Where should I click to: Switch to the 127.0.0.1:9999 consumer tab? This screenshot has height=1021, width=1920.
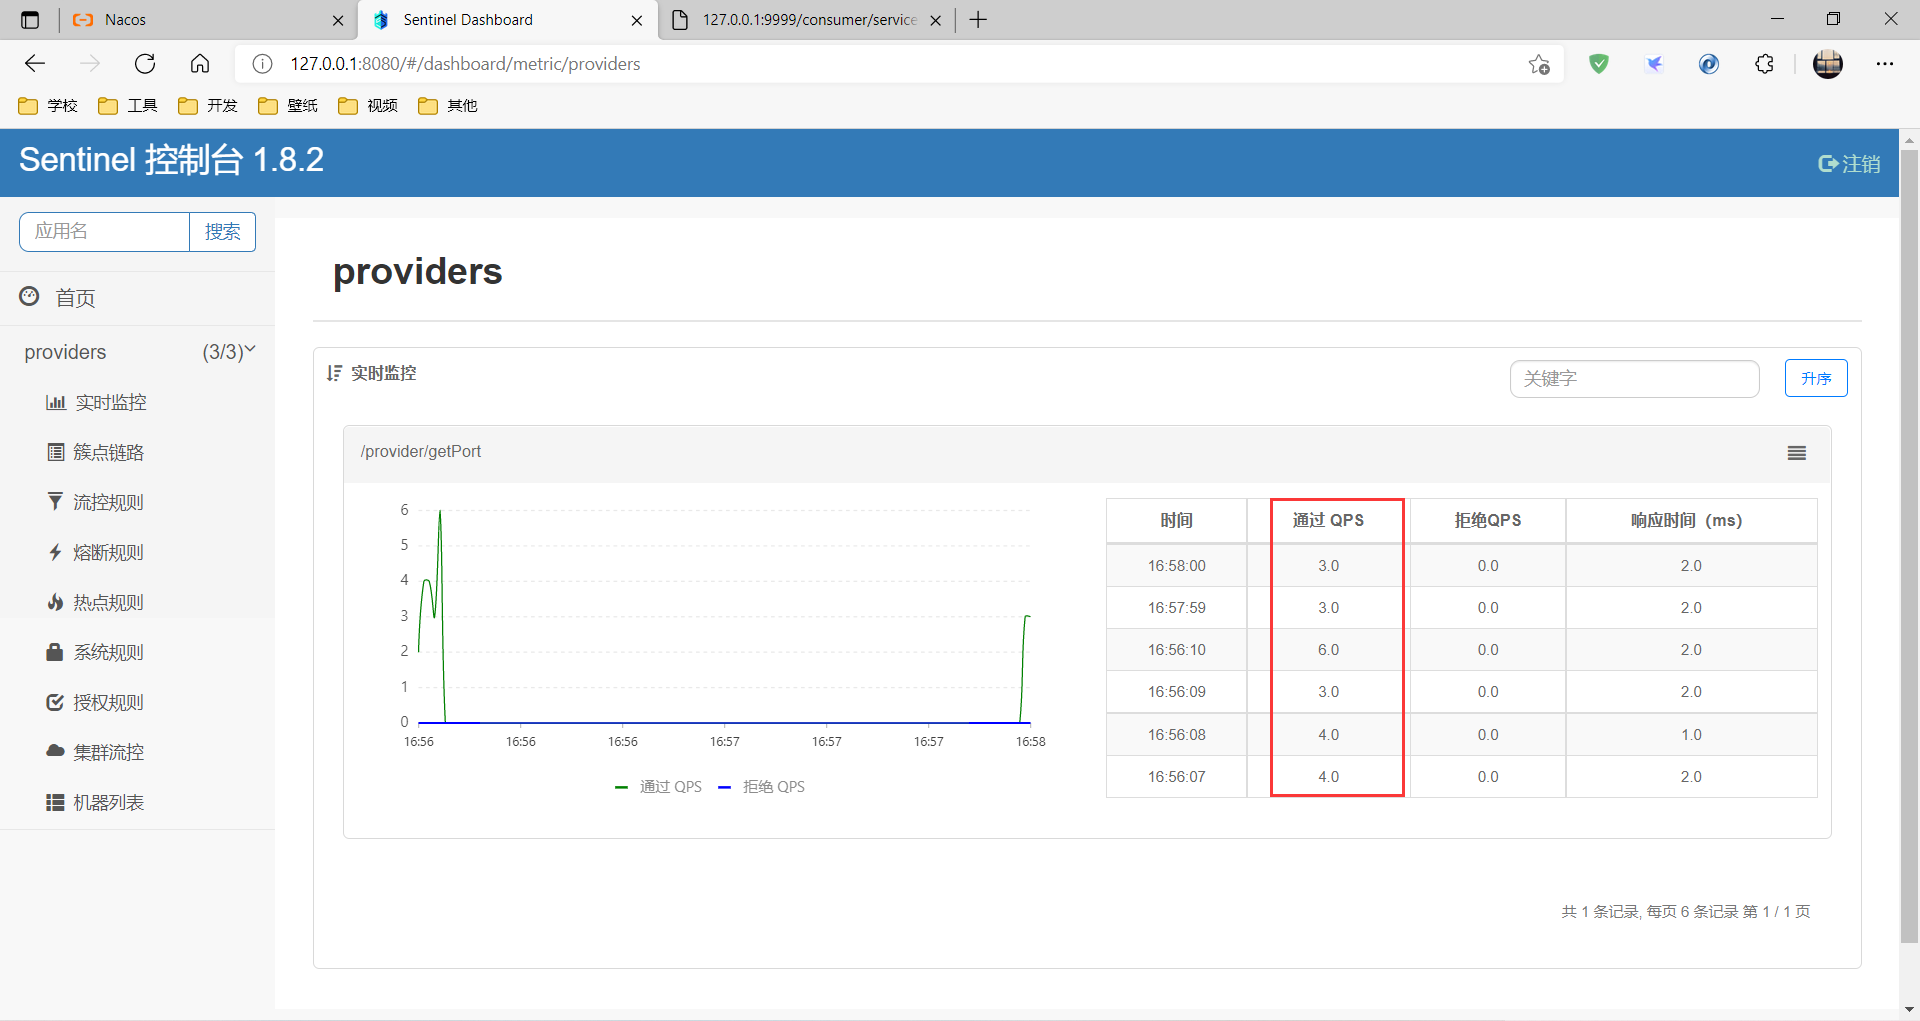pyautogui.click(x=805, y=20)
